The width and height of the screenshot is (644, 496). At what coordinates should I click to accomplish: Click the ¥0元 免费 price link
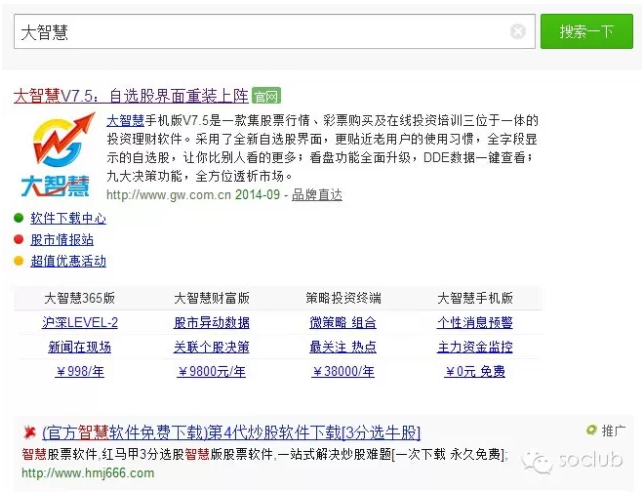coord(475,371)
